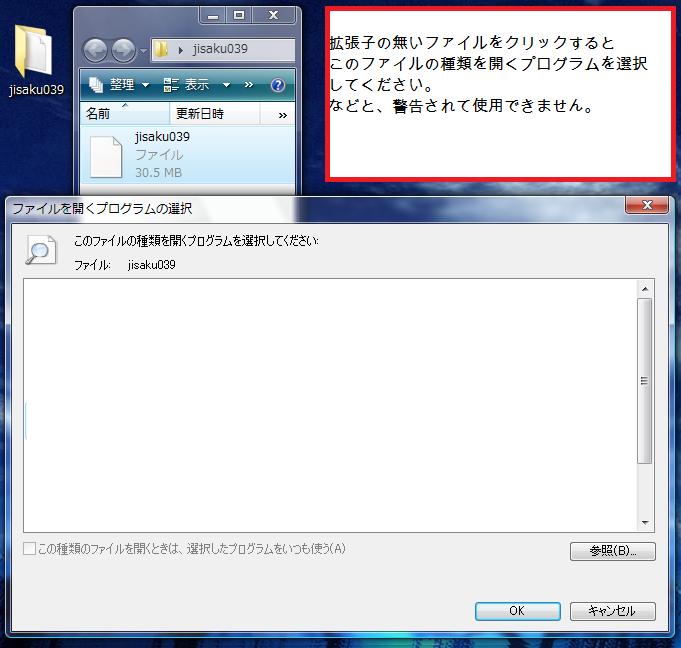Maximize the Explorer window
Screen dimensions: 681x648
(x=238, y=16)
